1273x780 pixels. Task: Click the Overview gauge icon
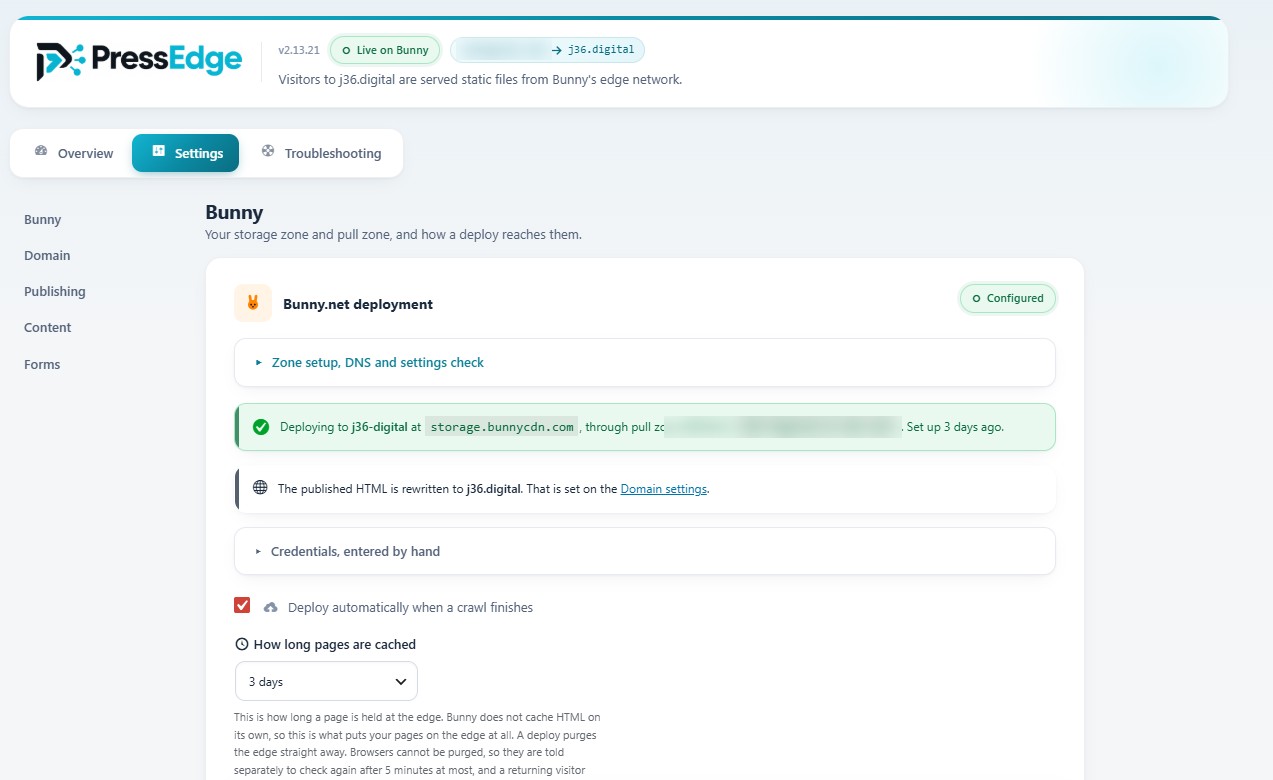click(41, 151)
